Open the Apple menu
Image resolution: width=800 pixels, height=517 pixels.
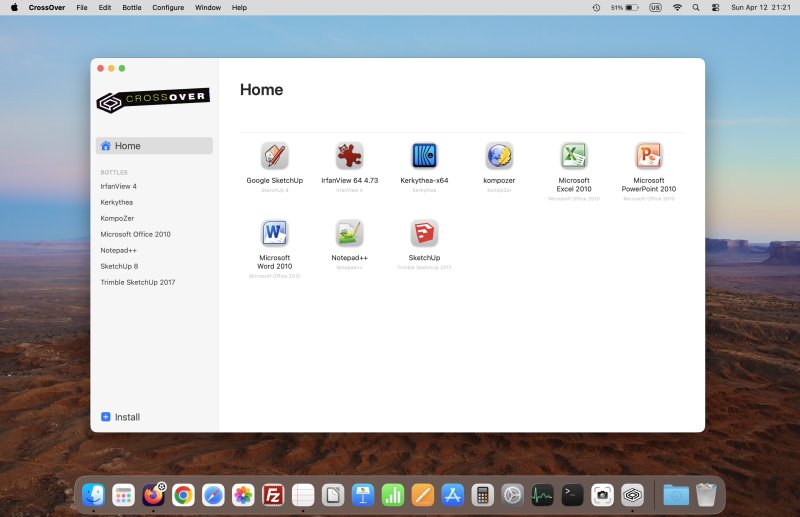point(14,8)
